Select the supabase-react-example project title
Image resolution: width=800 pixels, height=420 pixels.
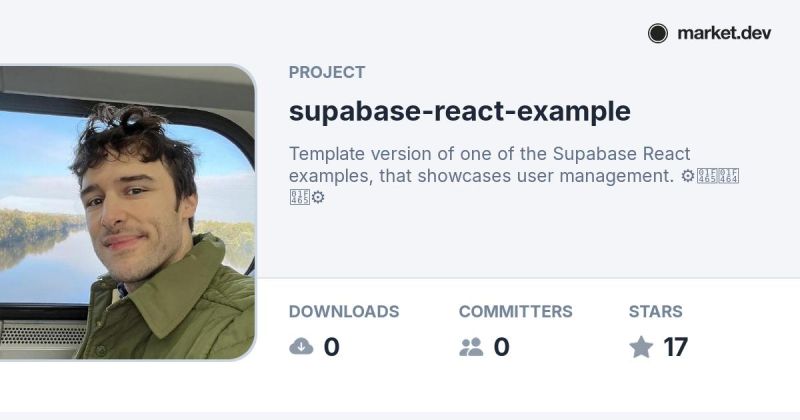point(460,111)
